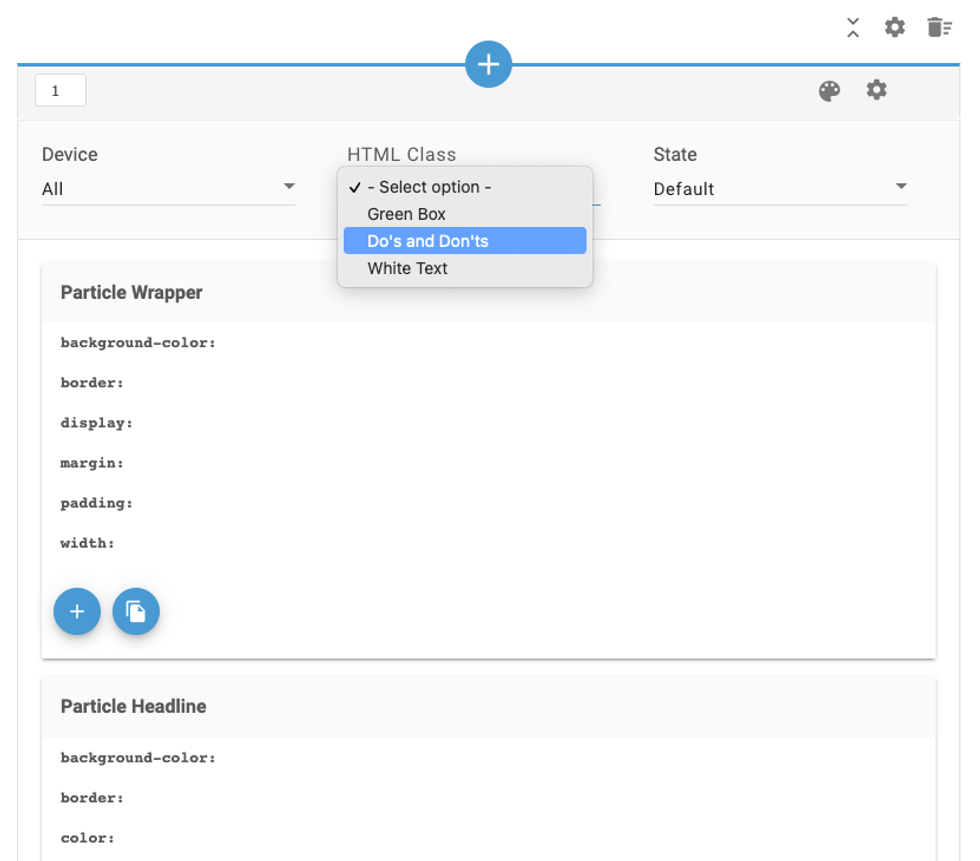Click the number field showing 1

click(x=60, y=91)
